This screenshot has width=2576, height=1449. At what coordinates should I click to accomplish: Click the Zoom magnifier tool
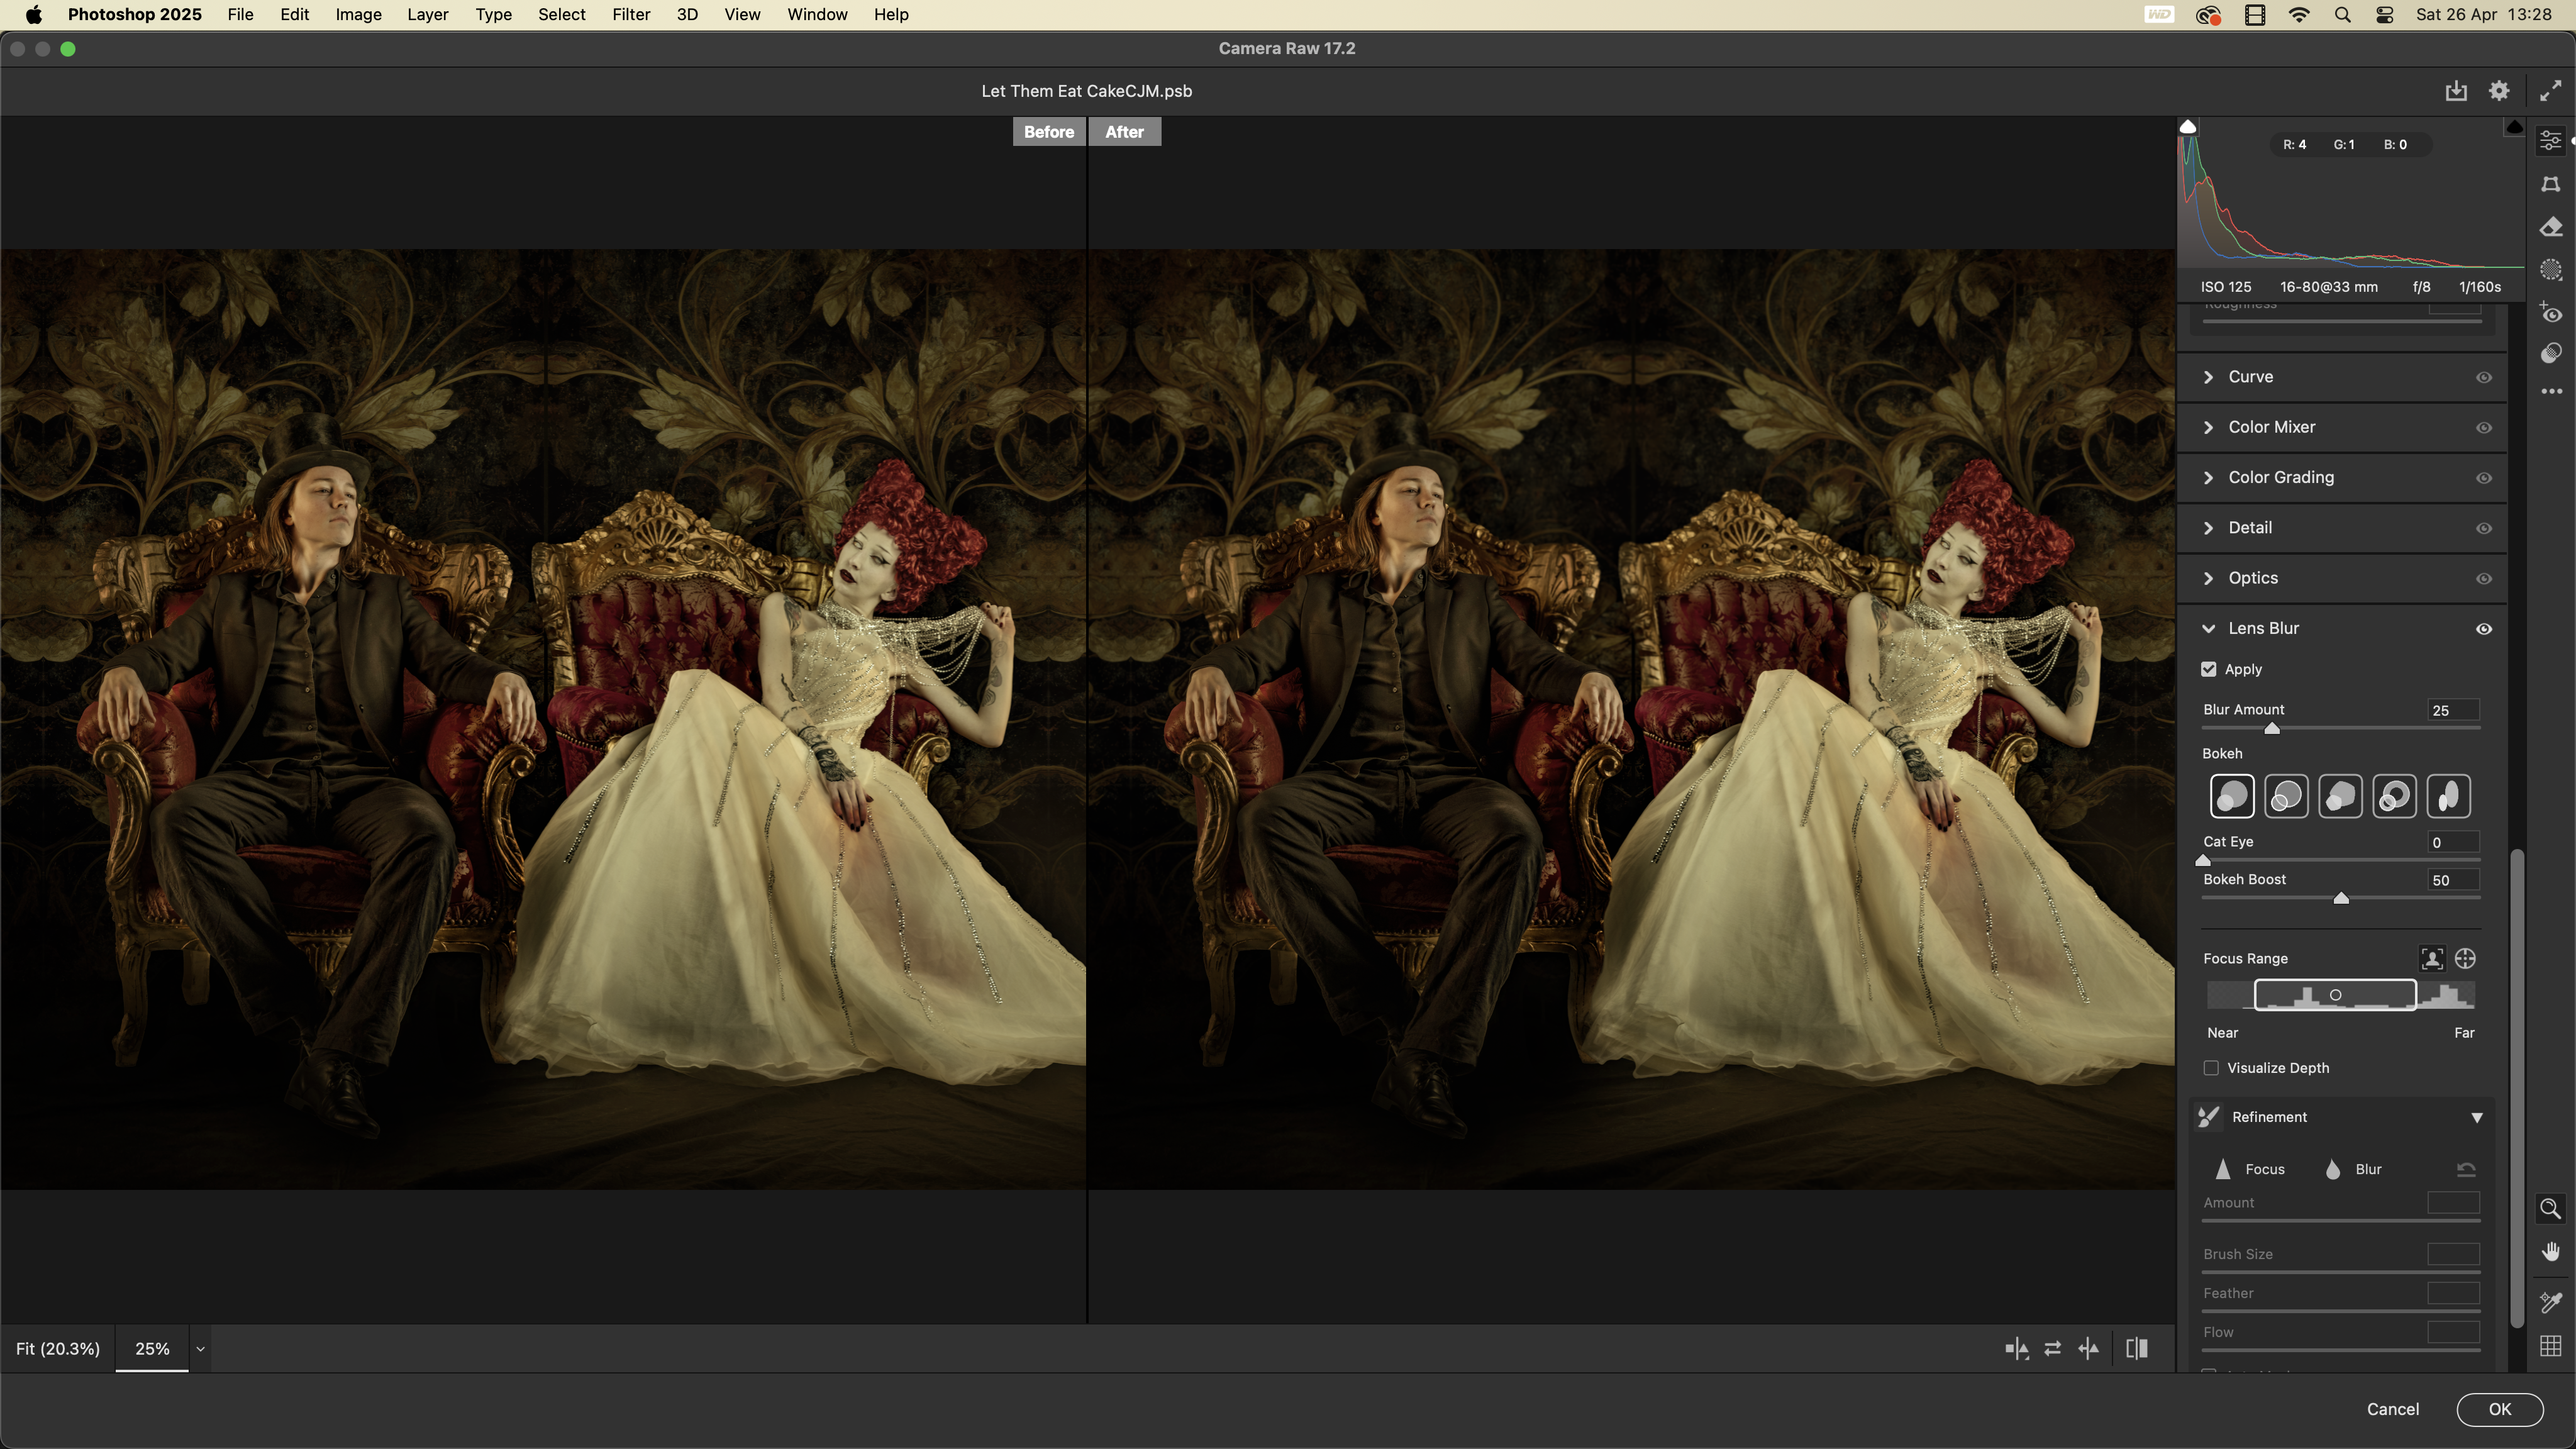pyautogui.click(x=2551, y=1209)
